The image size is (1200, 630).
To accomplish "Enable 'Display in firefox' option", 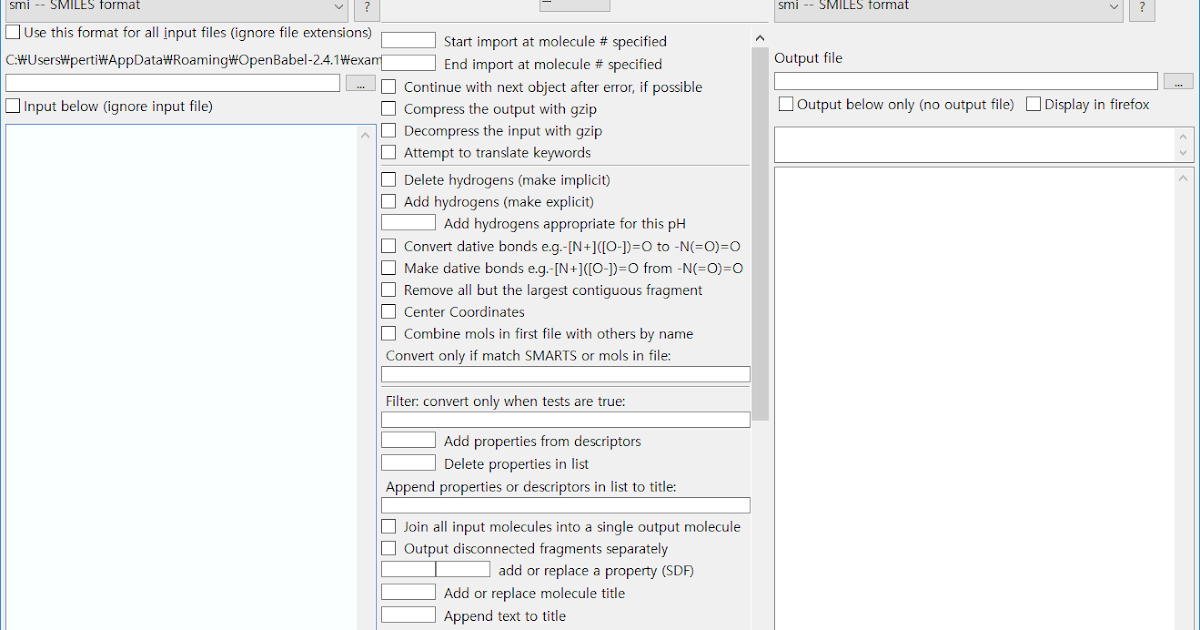I will pyautogui.click(x=1034, y=104).
